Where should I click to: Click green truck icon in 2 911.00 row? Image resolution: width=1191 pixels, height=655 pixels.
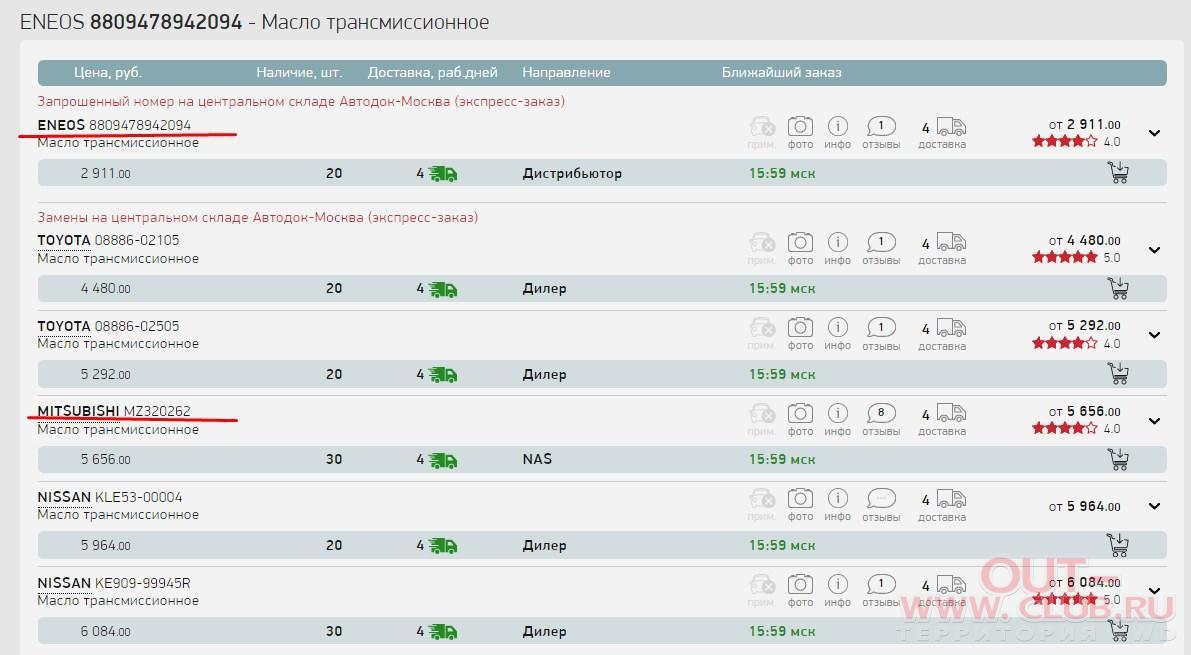(x=443, y=174)
